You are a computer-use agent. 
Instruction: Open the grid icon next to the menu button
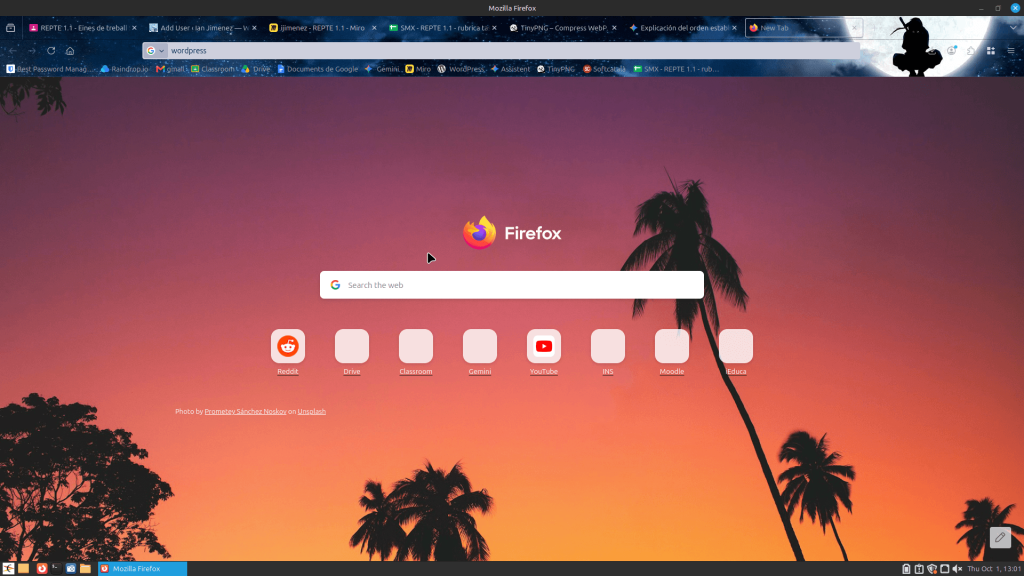pos(991,50)
